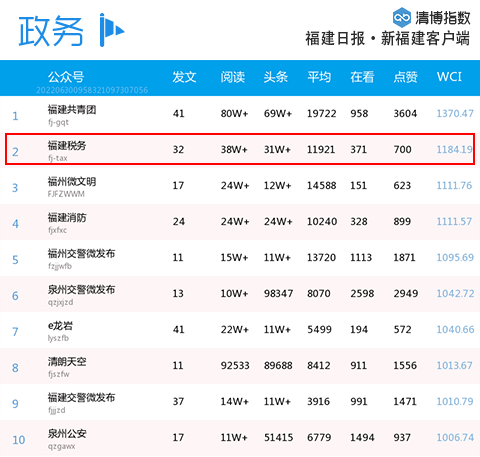This screenshot has width=480, height=457.
Task: Click rank number 10
Action: coord(19,440)
